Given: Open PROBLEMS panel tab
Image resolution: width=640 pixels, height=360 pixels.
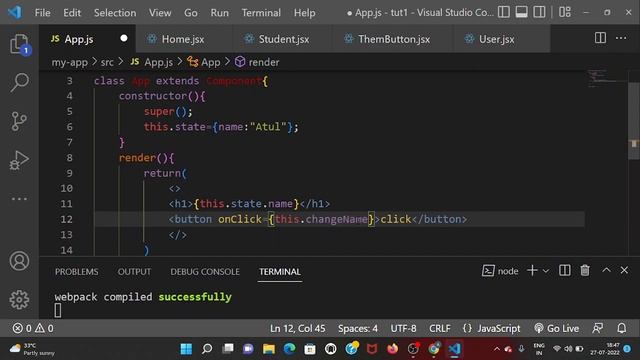Looking at the screenshot, I should pos(77,272).
